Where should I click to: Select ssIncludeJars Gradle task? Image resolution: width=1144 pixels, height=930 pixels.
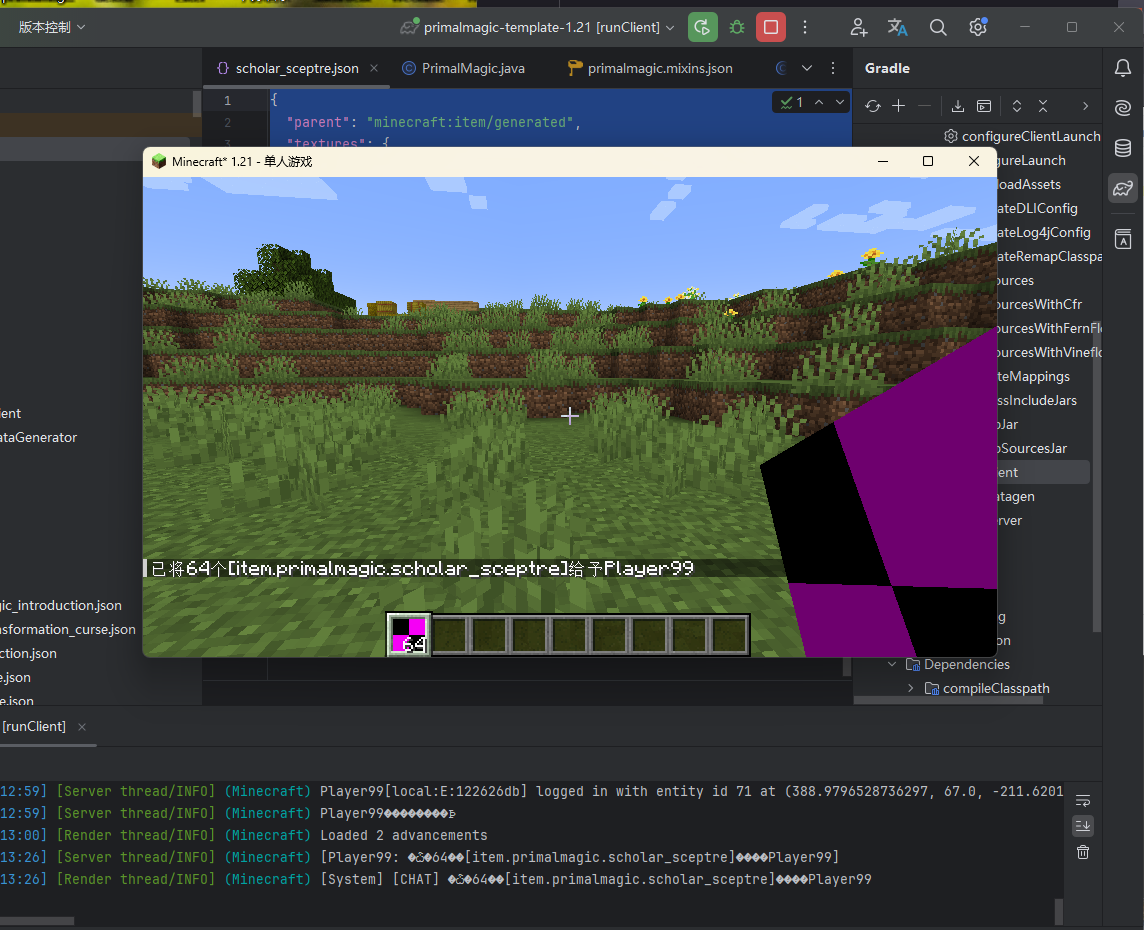1037,401
